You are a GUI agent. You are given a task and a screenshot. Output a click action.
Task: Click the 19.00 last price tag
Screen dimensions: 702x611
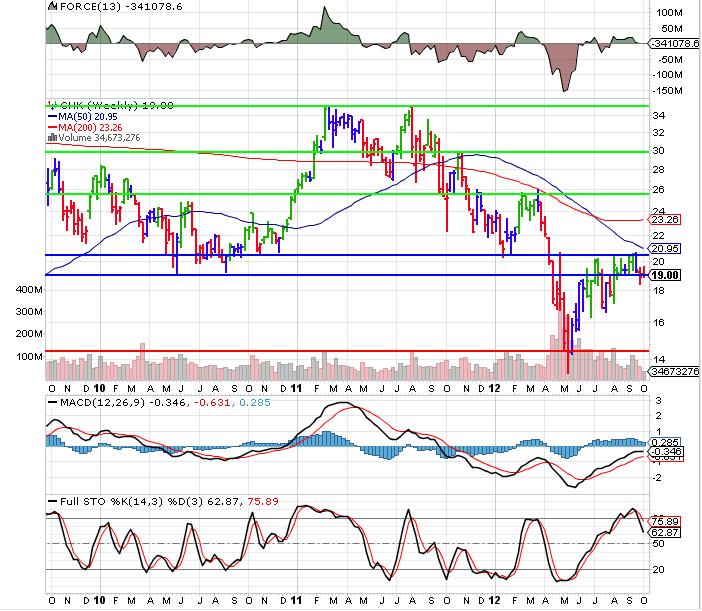click(664, 275)
